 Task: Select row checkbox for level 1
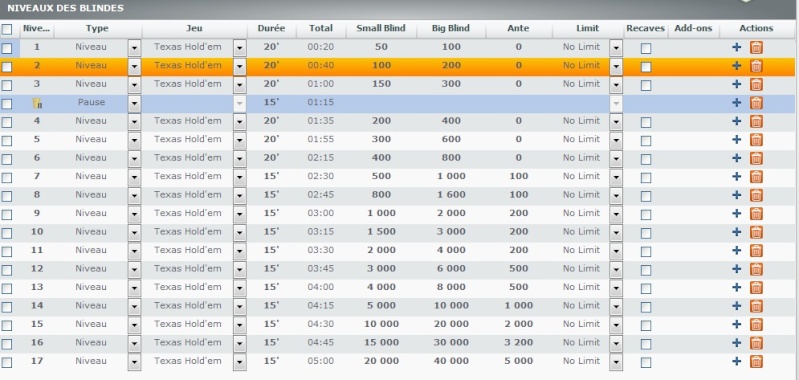pyautogui.click(x=7, y=48)
